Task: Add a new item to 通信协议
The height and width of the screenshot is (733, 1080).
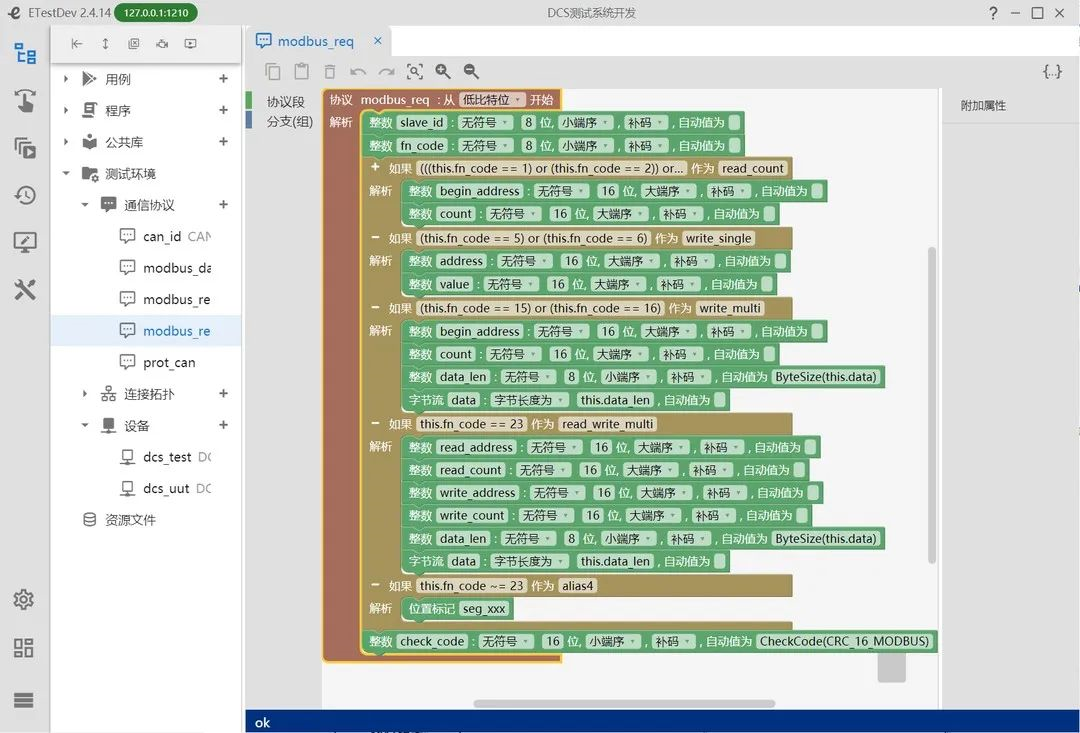Action: (x=223, y=205)
